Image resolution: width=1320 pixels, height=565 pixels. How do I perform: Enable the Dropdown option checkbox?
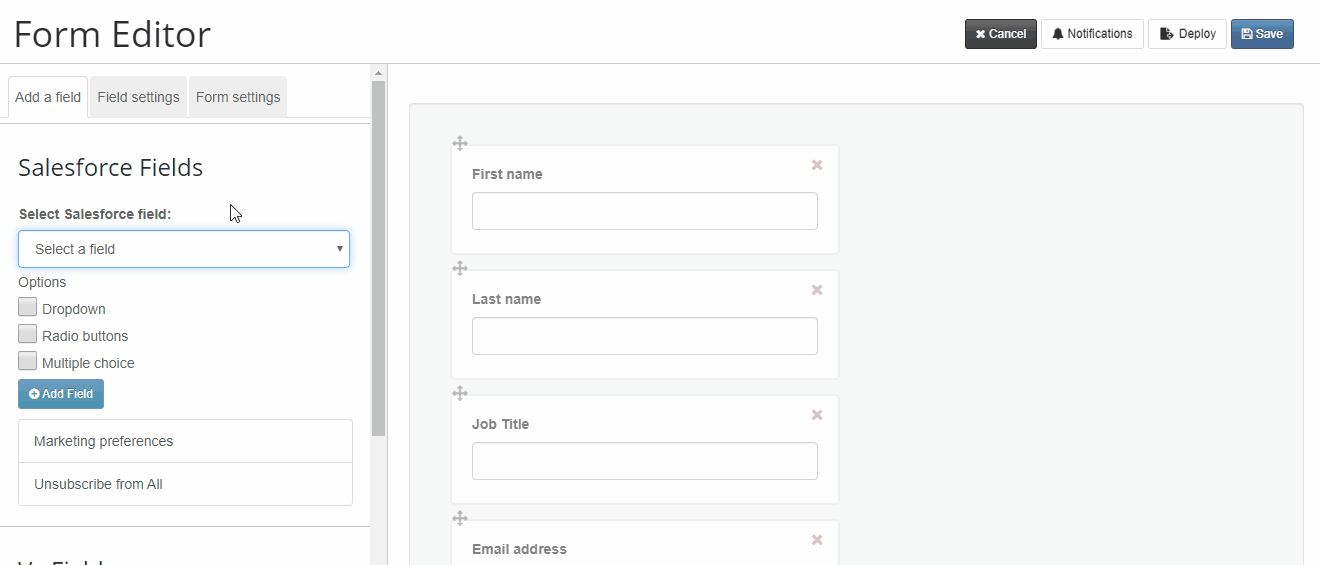(x=27, y=307)
